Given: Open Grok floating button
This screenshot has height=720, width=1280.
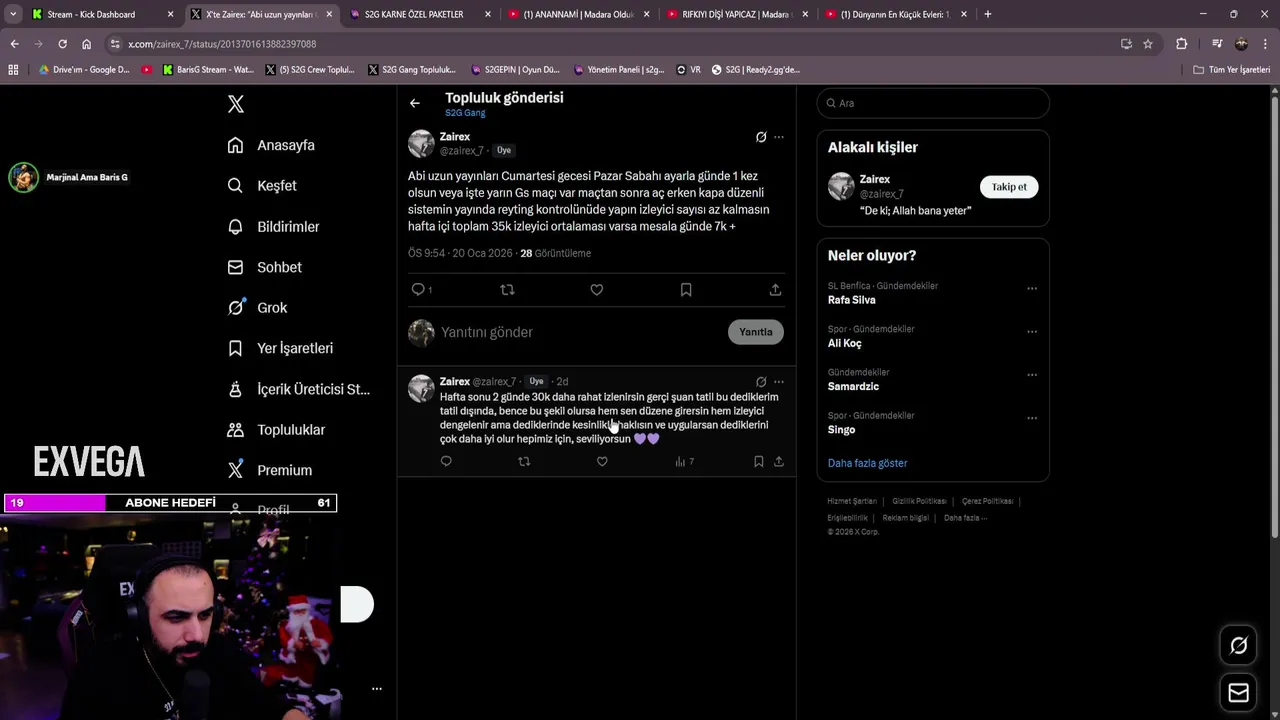Looking at the screenshot, I should 1239,646.
